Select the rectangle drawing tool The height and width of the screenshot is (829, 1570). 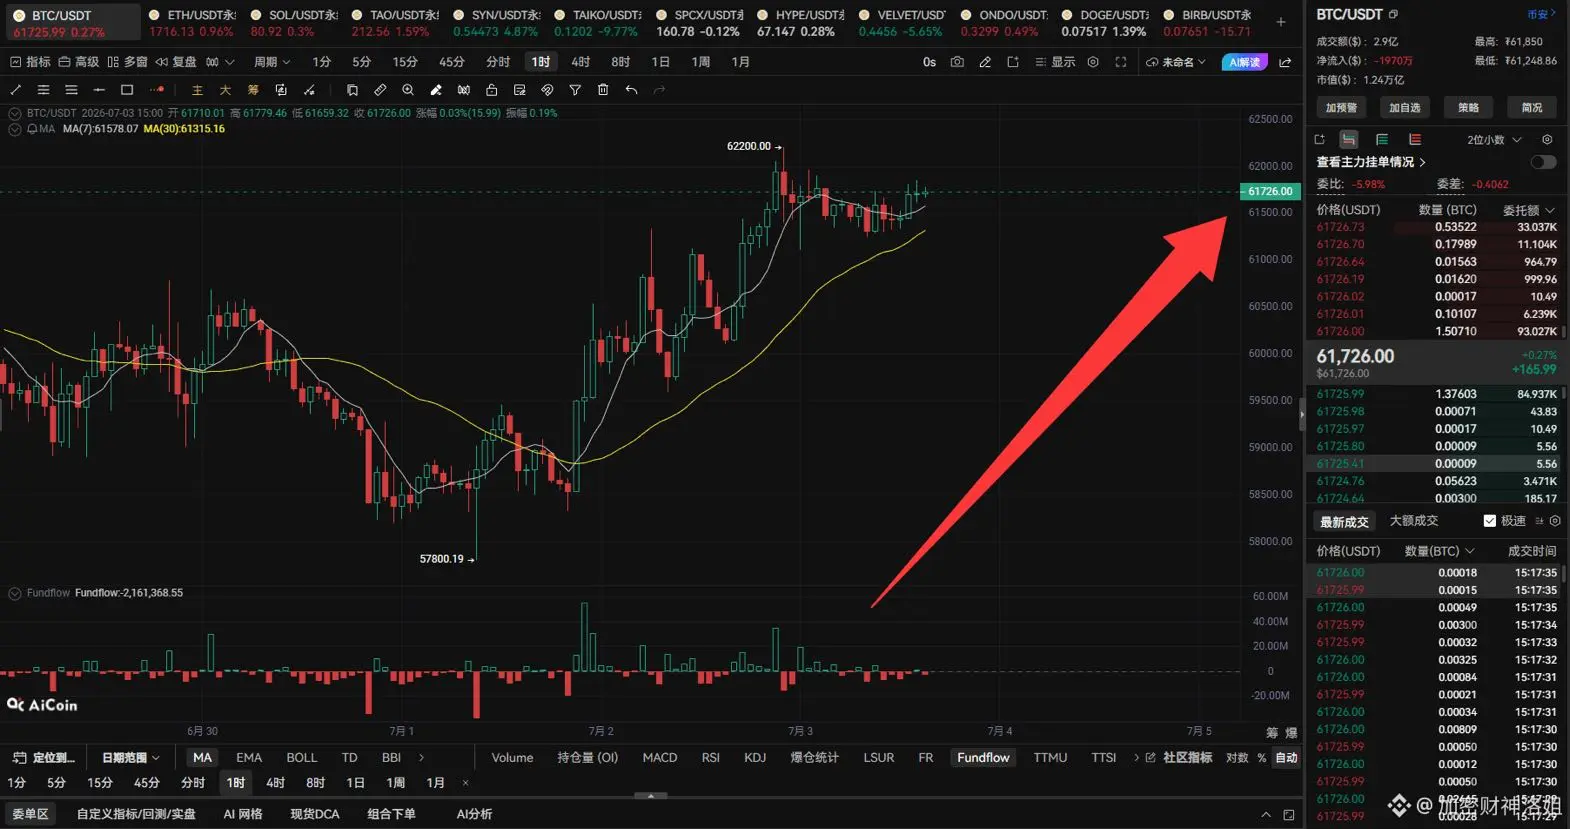[x=127, y=90]
